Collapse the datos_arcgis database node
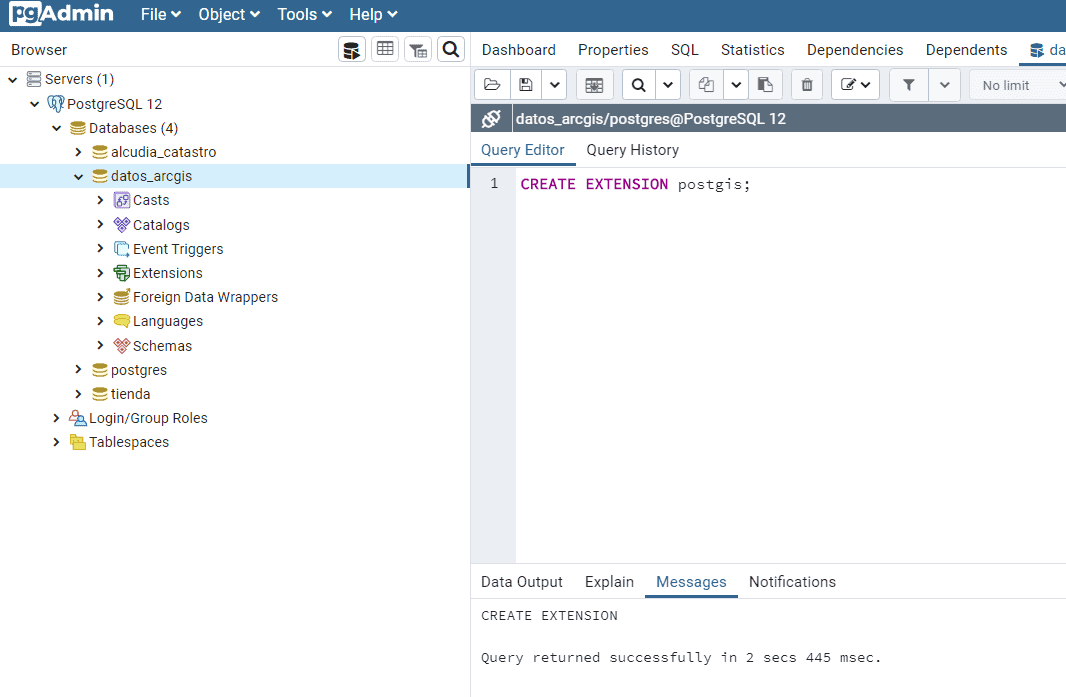Screen dimensions: 1066x697 pyautogui.click(x=78, y=177)
